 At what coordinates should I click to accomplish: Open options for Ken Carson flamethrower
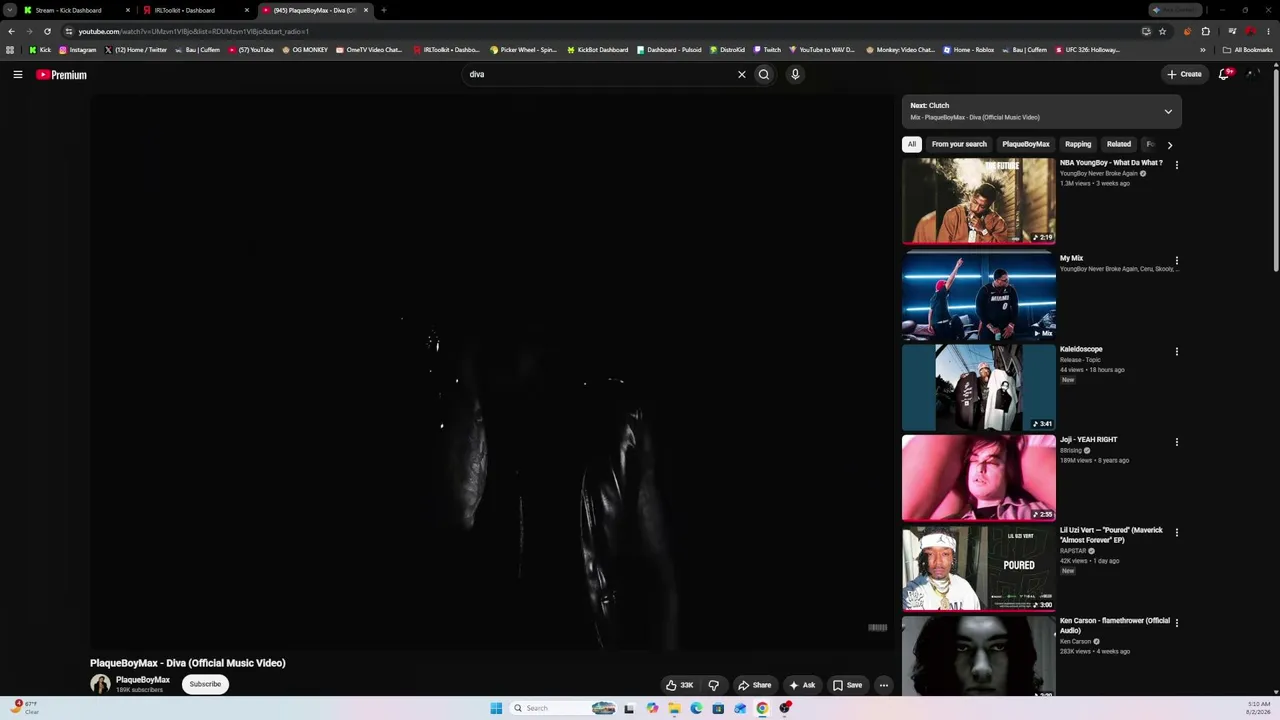point(1177,622)
